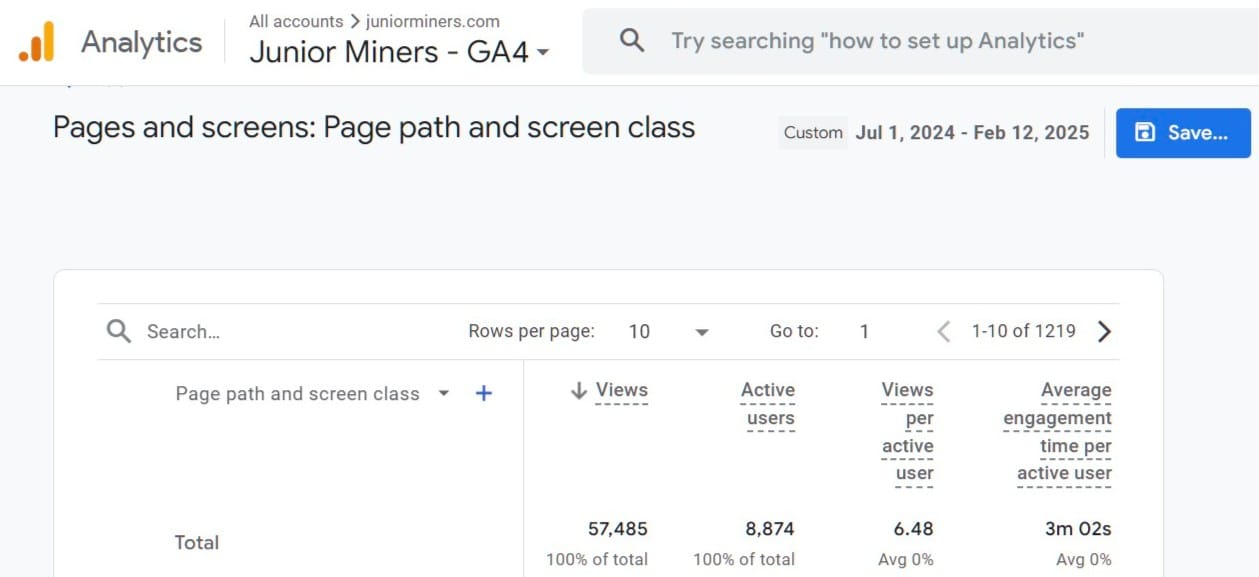Sort table by Active users column
The height and width of the screenshot is (577, 1259).
tap(768, 404)
